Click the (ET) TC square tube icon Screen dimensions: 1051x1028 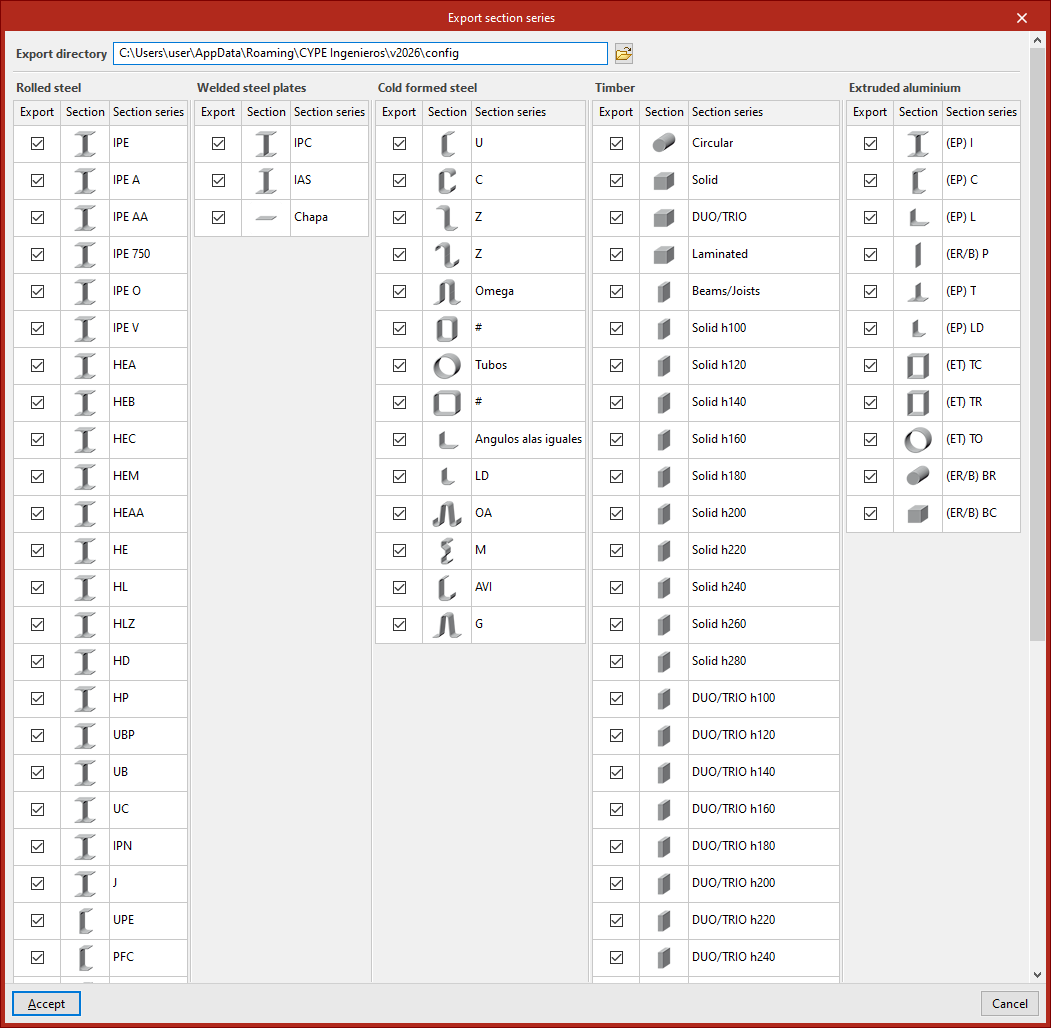coord(918,366)
